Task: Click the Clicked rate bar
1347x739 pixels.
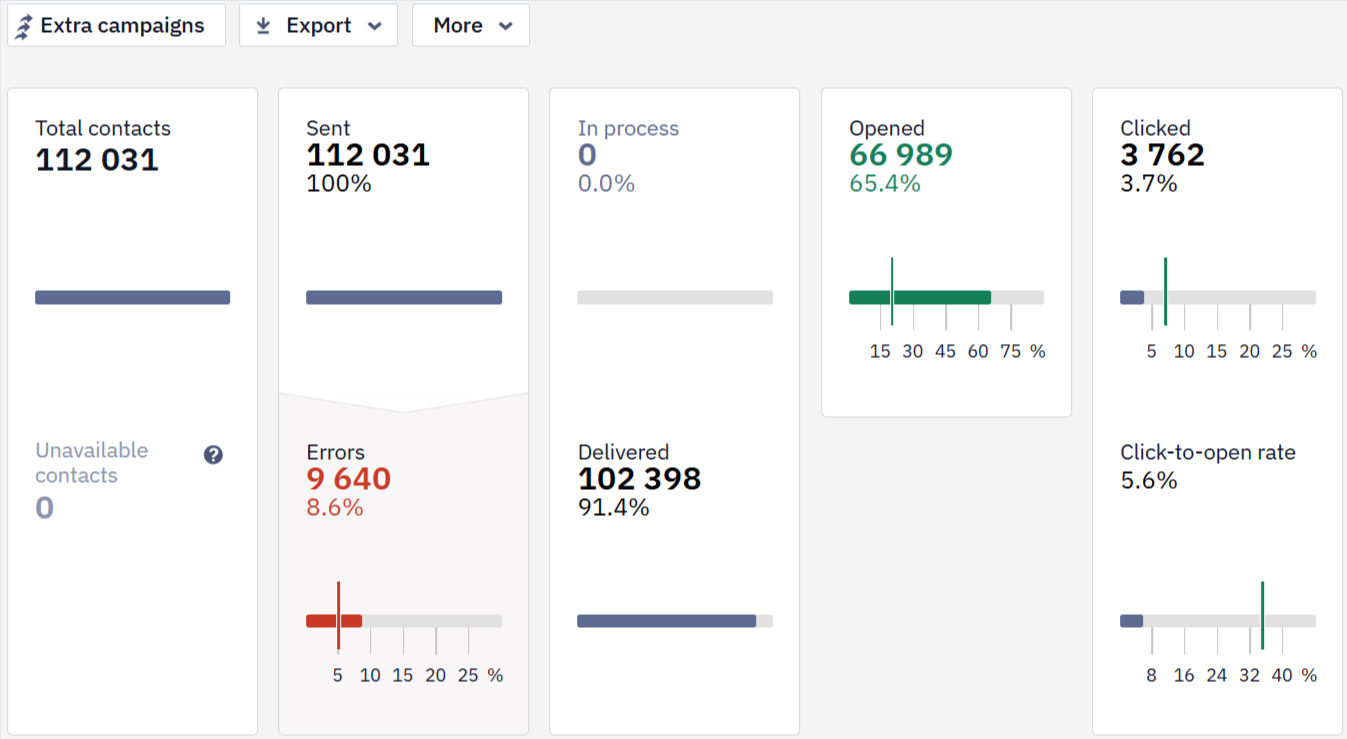Action: [x=1218, y=297]
